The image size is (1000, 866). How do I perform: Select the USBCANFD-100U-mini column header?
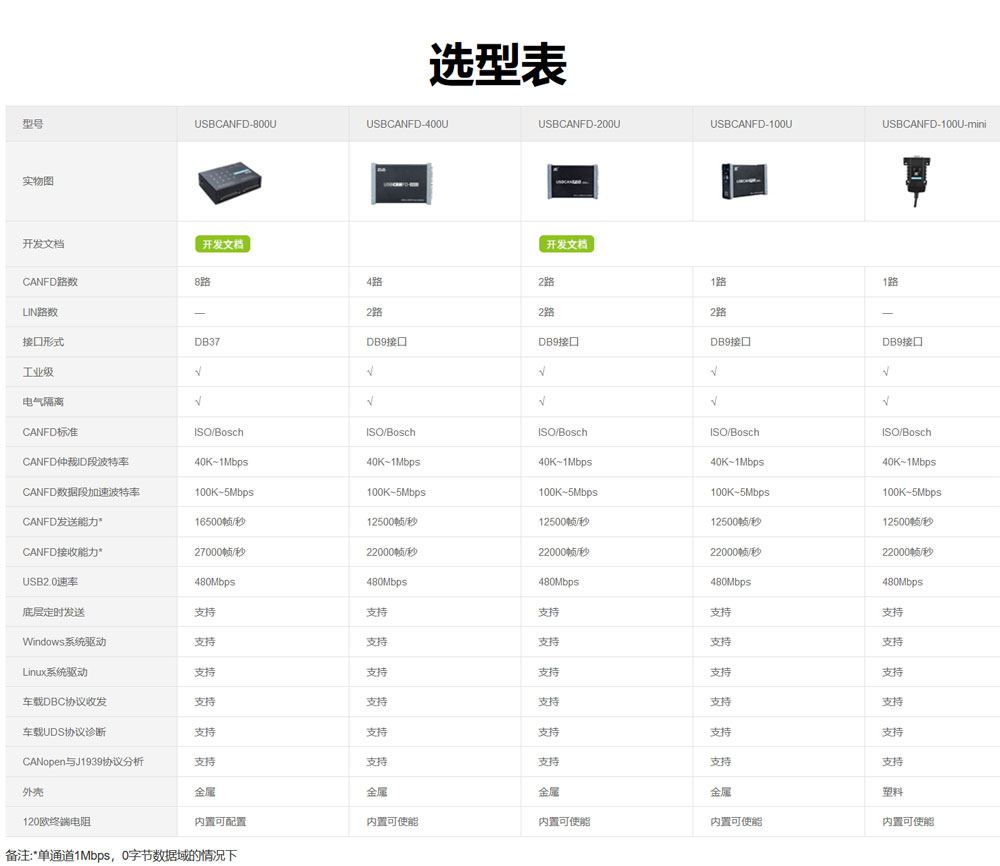934,124
